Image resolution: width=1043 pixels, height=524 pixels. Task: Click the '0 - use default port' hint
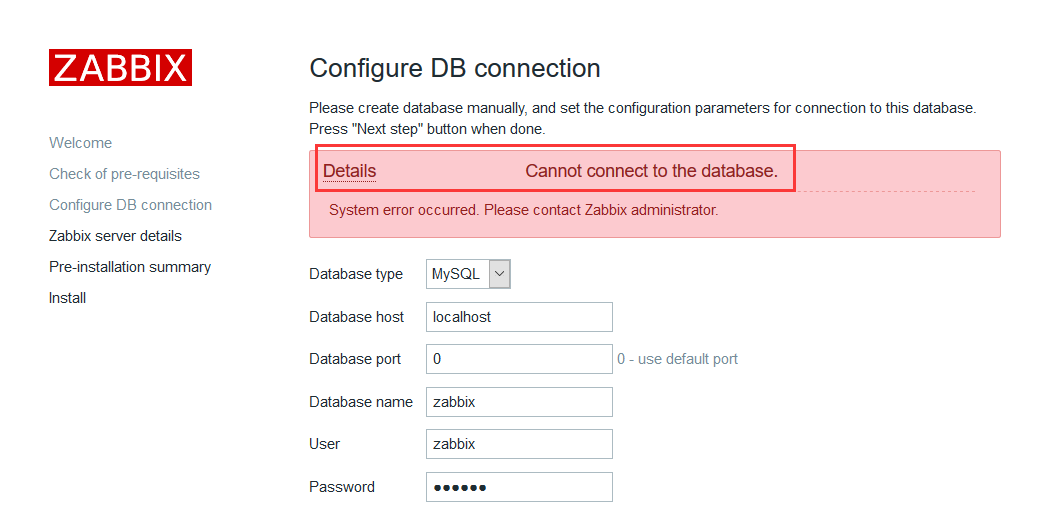tap(677, 359)
